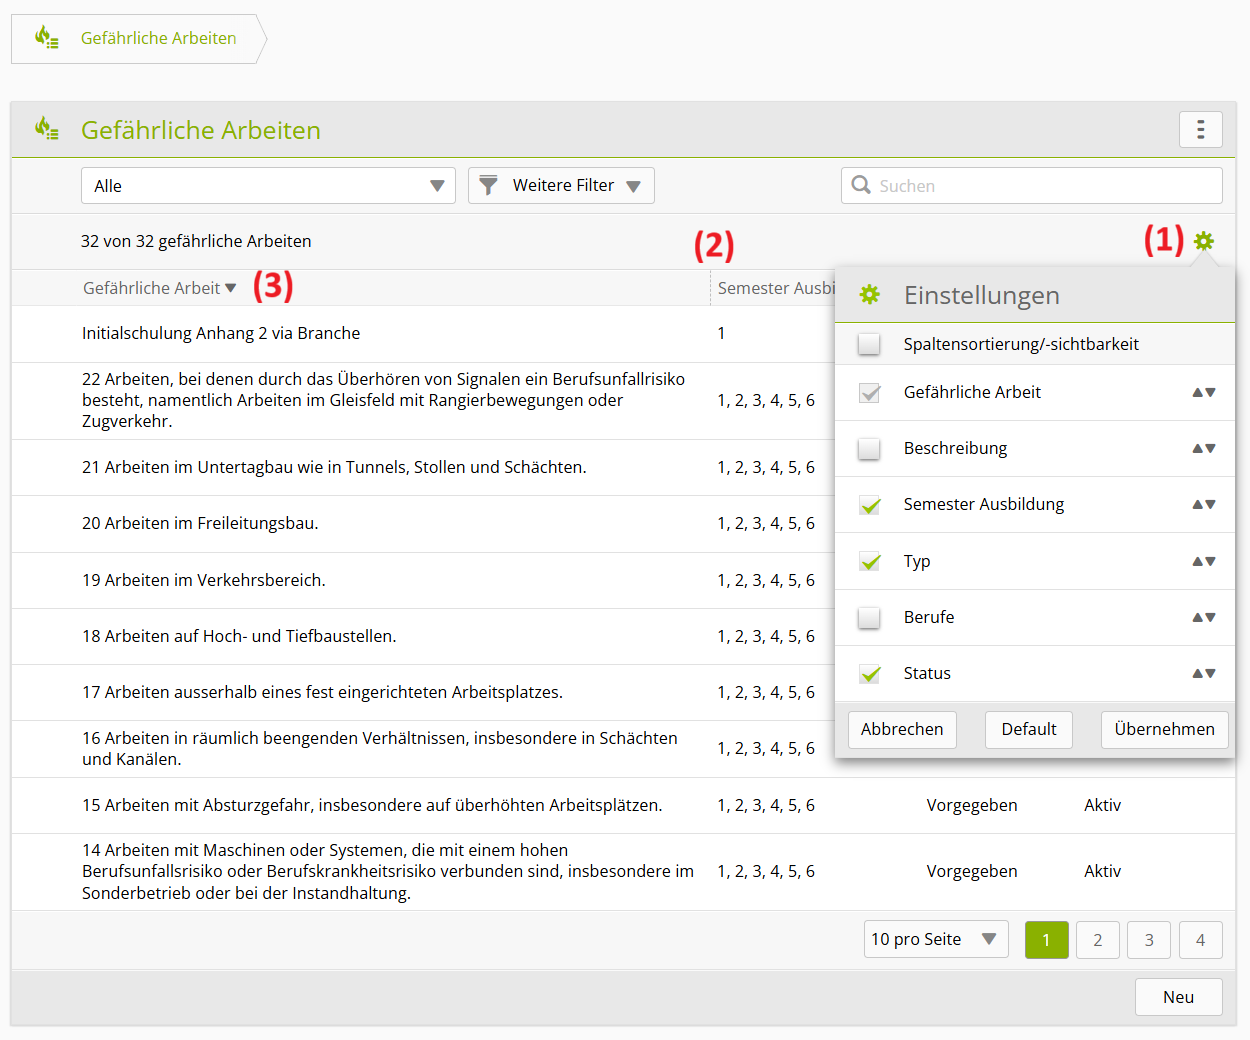Image resolution: width=1250 pixels, height=1040 pixels.
Task: Enable the Beschreibung column checkbox
Action: [x=869, y=449]
